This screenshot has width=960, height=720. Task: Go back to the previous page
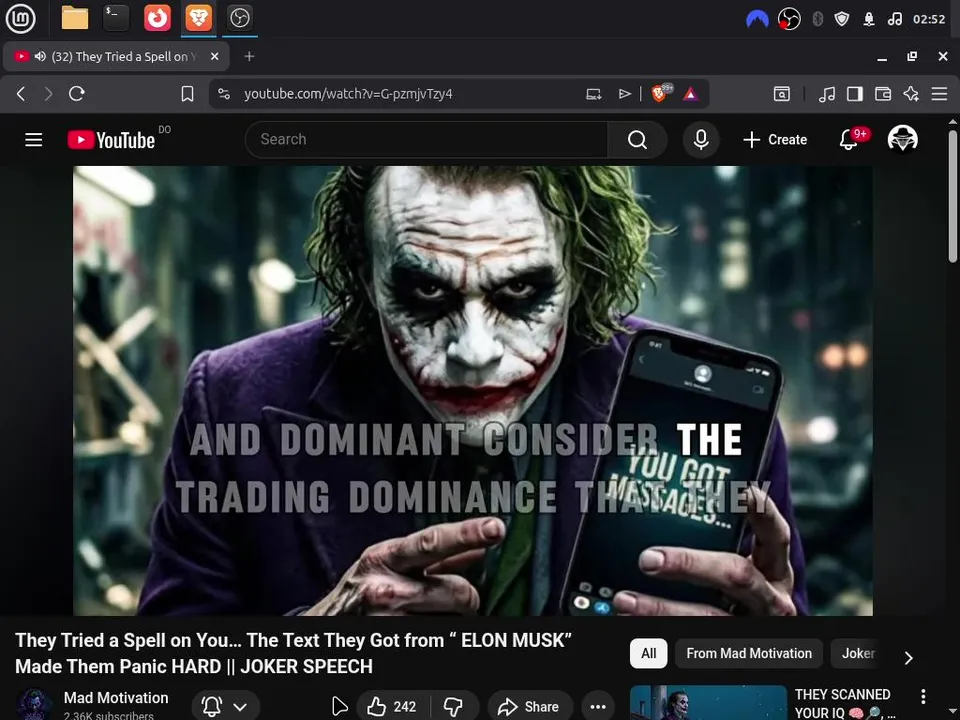click(21, 94)
